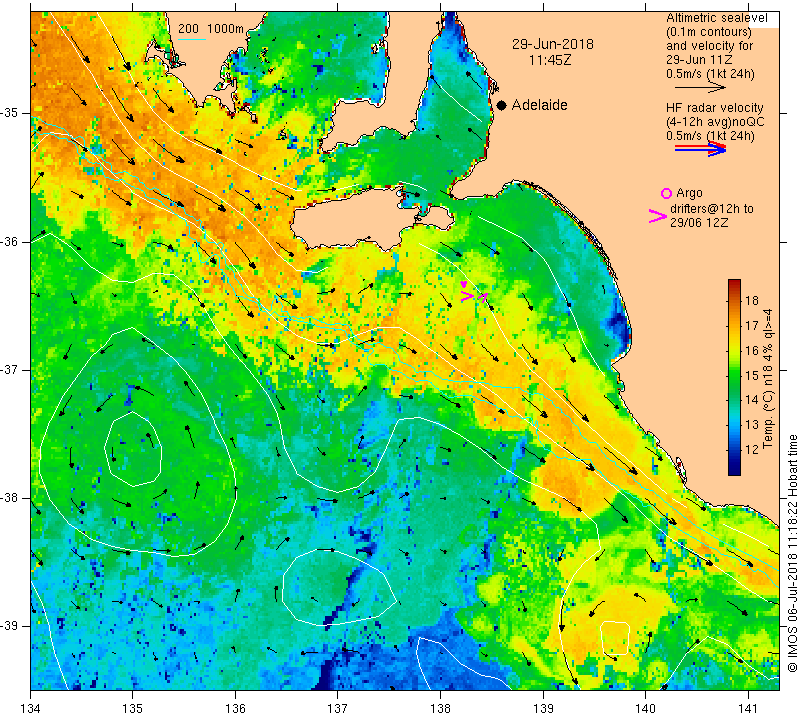Viewport: 800px width, 720px height.
Task: Click the Adelaide city label
Action: tap(539, 105)
